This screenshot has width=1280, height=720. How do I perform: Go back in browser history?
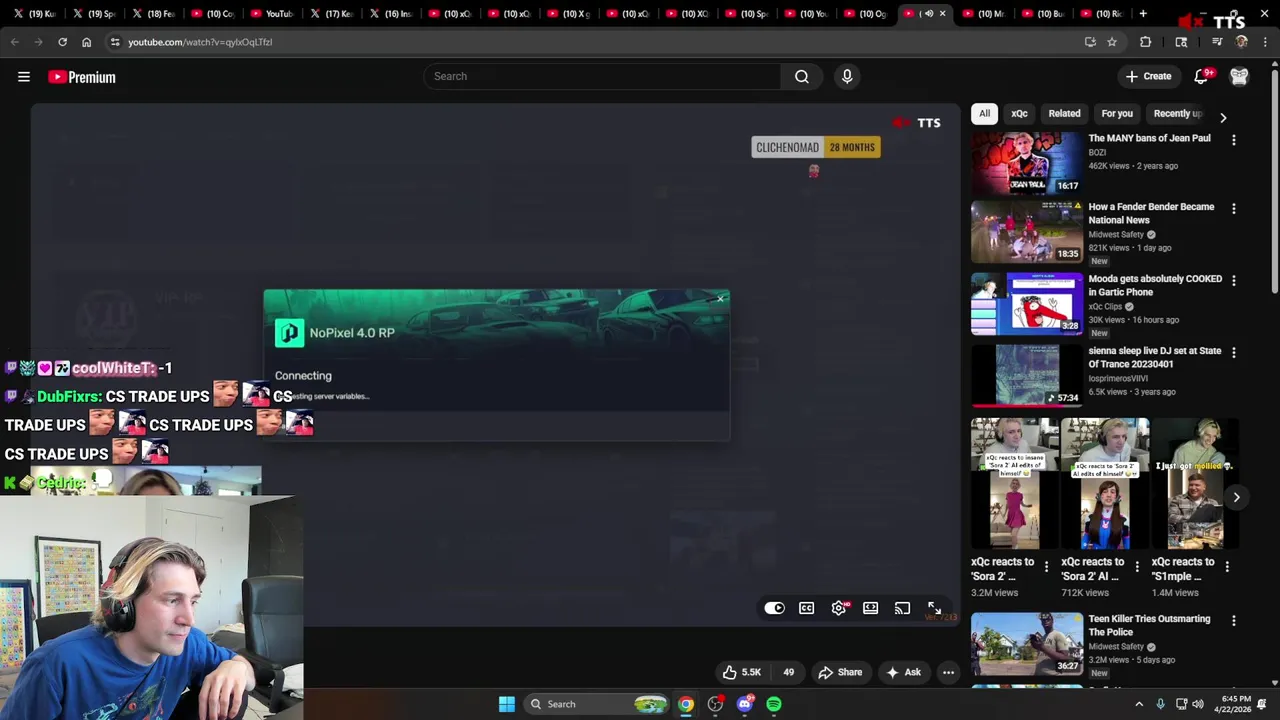coord(15,42)
